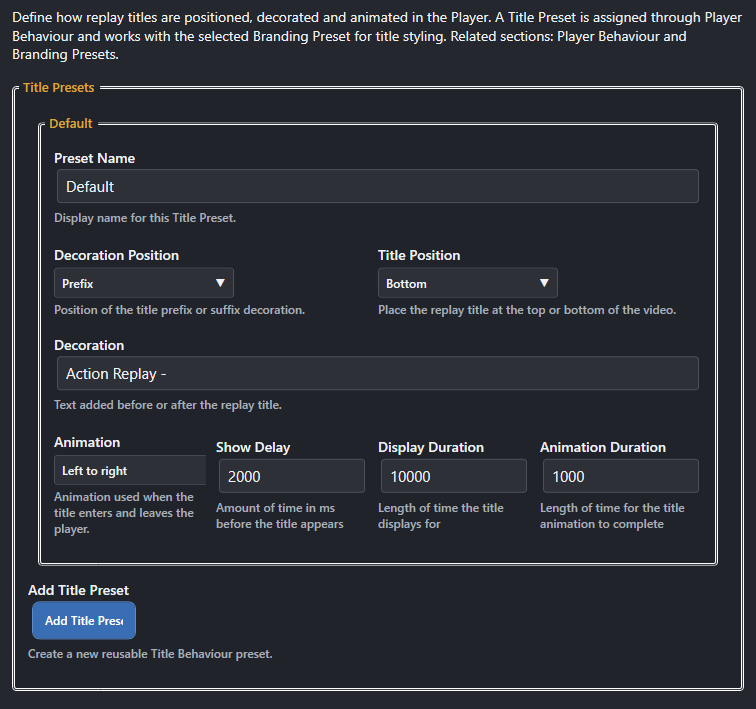
Task: Click 'Create a new reusable Title Behaviour preset.'
Action: [x=150, y=654]
